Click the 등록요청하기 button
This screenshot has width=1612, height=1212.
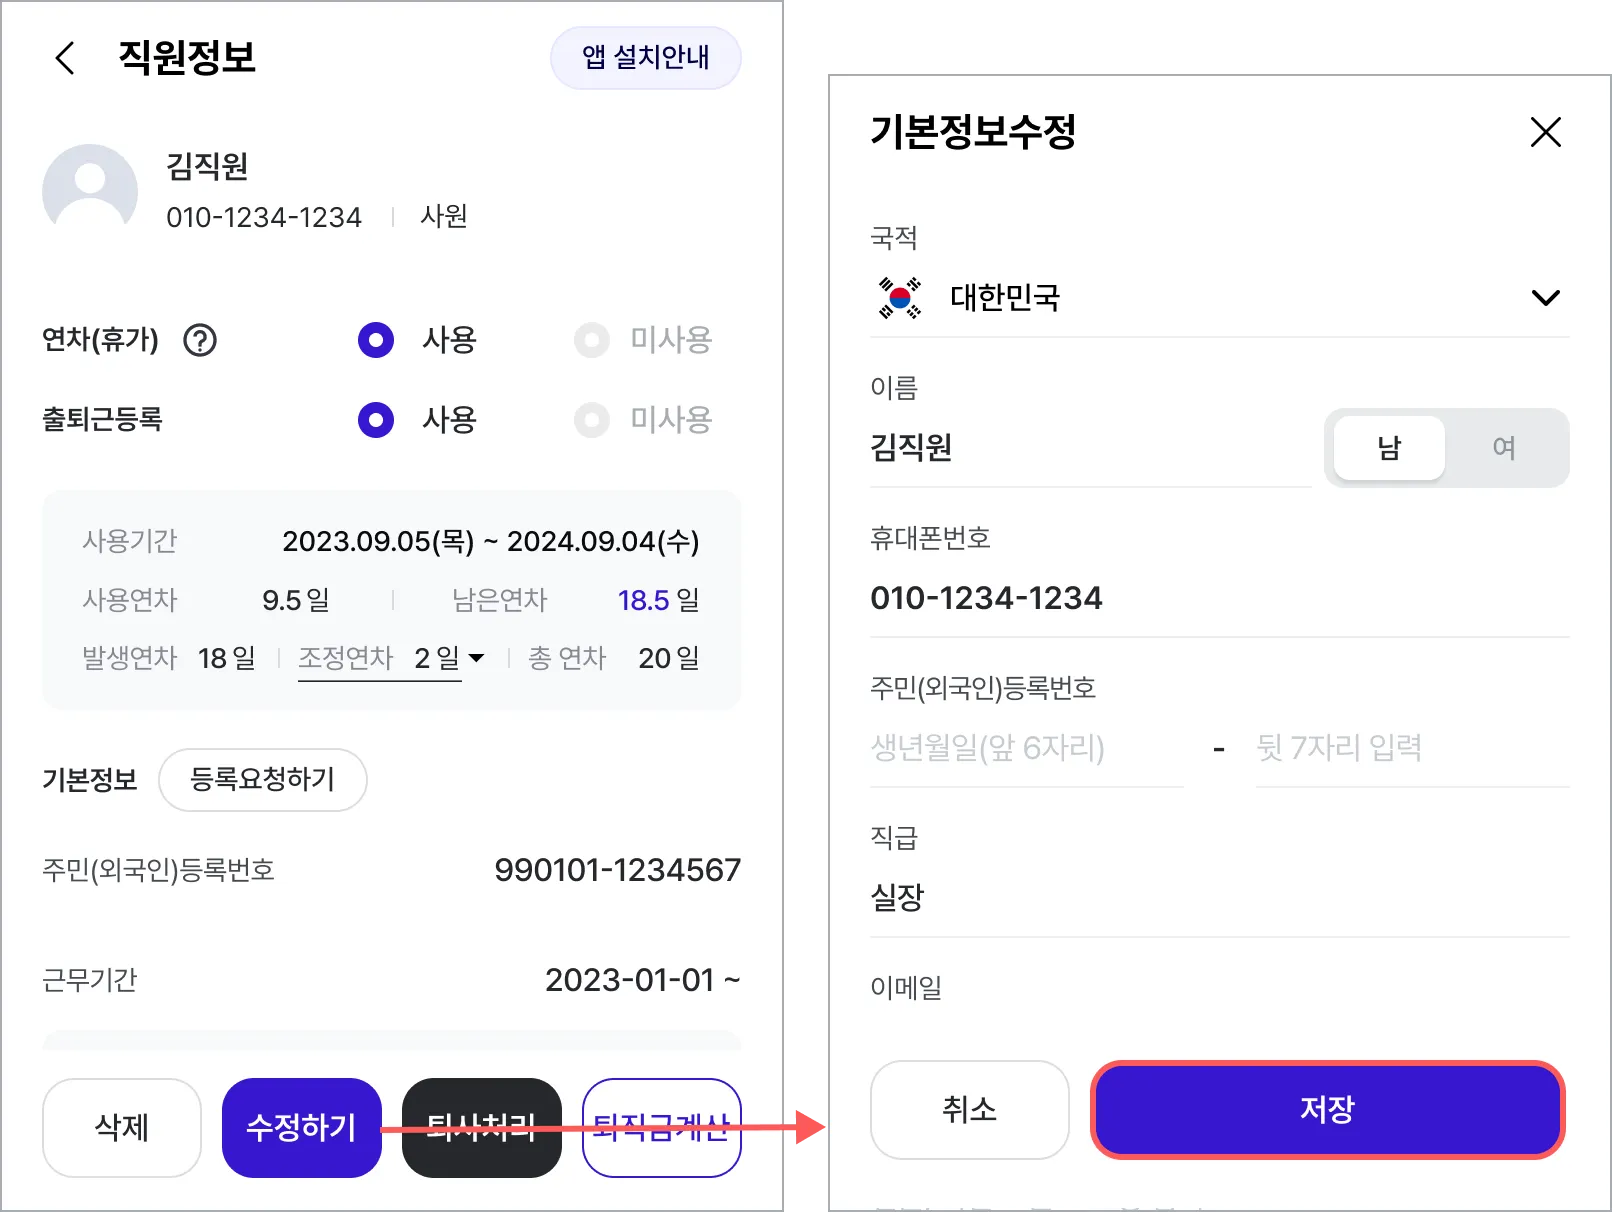pos(262,779)
